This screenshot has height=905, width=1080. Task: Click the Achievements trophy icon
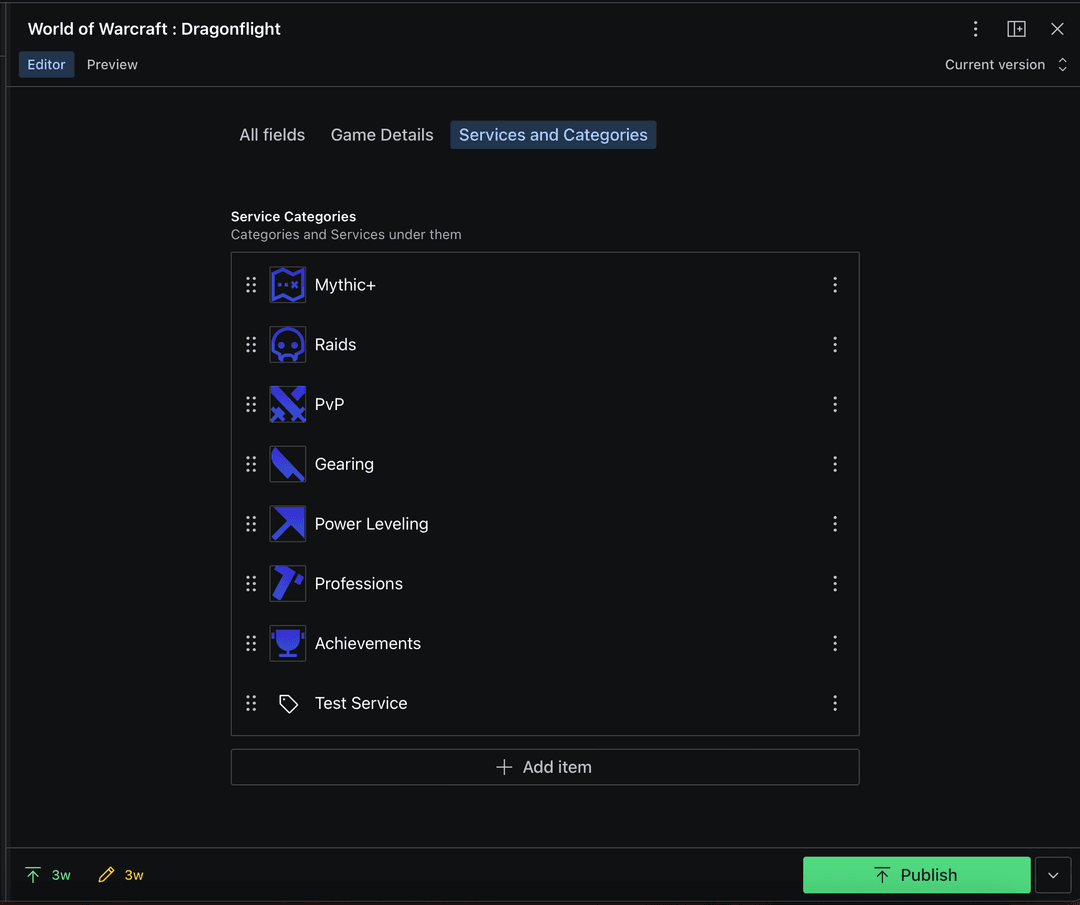(288, 643)
